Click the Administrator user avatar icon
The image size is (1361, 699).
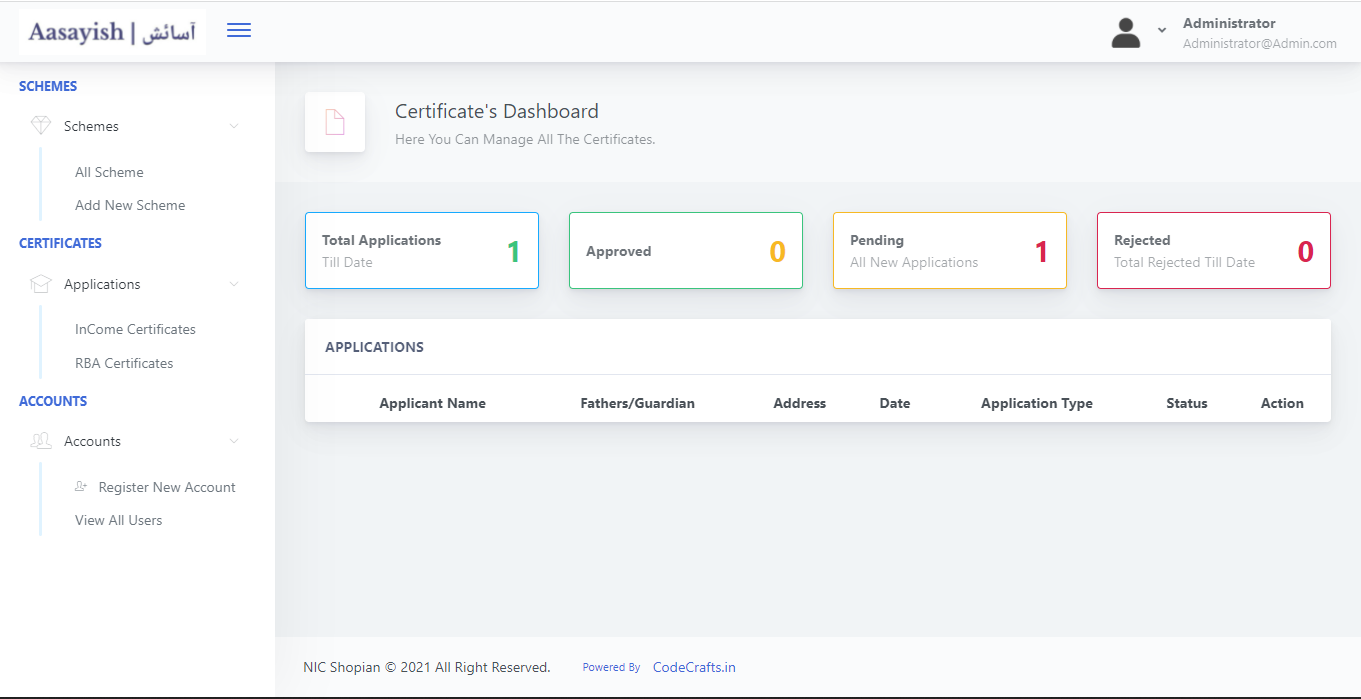[x=1126, y=33]
